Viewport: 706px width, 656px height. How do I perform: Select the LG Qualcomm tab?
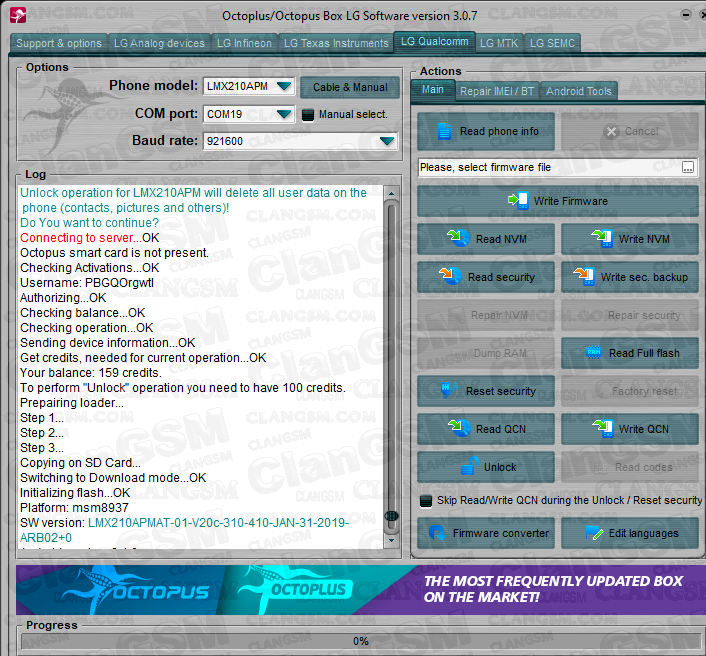434,41
